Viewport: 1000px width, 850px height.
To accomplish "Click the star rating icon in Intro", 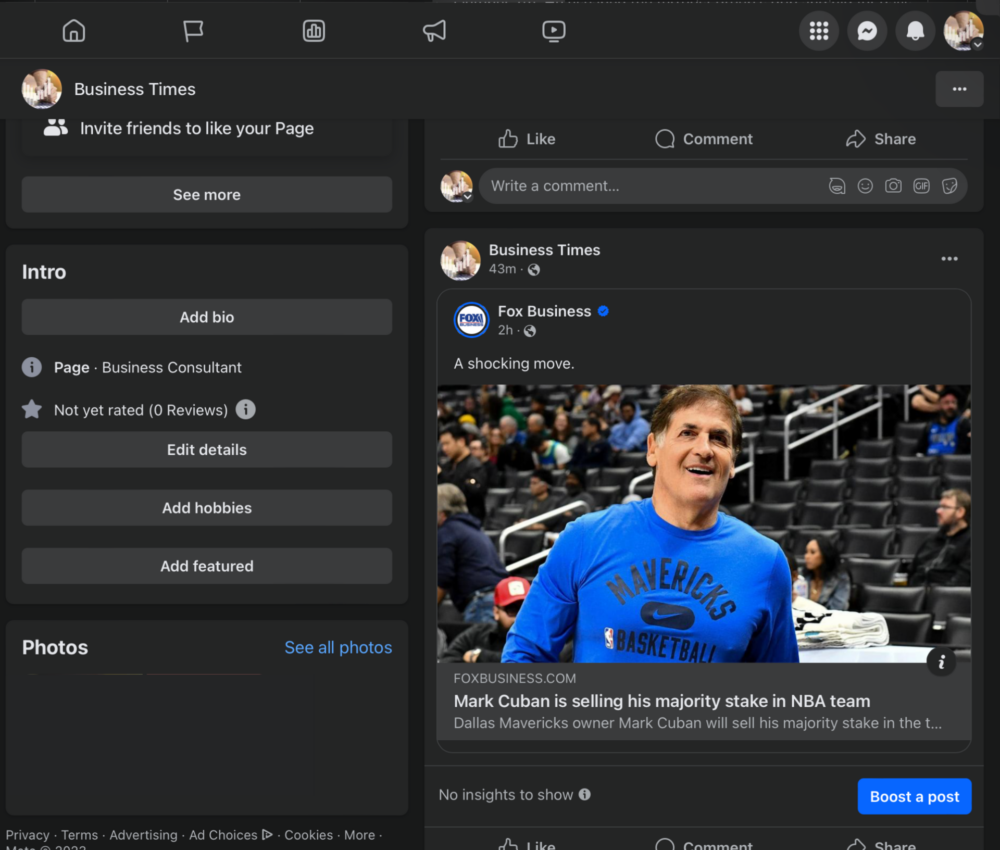I will pyautogui.click(x=32, y=409).
